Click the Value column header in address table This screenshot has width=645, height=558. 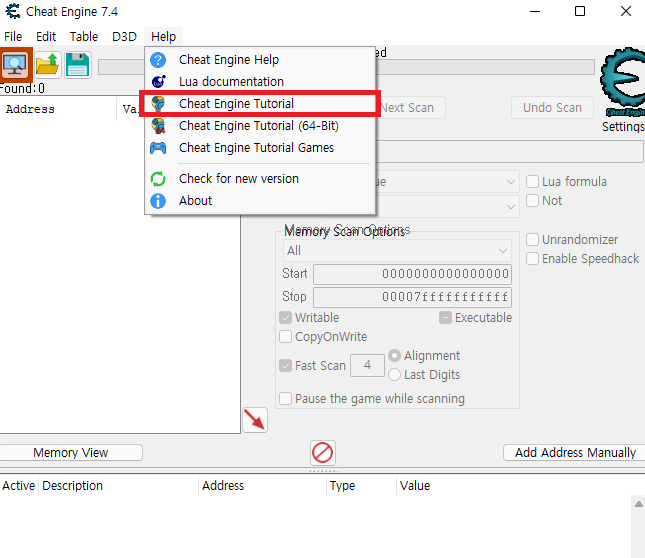[415, 486]
